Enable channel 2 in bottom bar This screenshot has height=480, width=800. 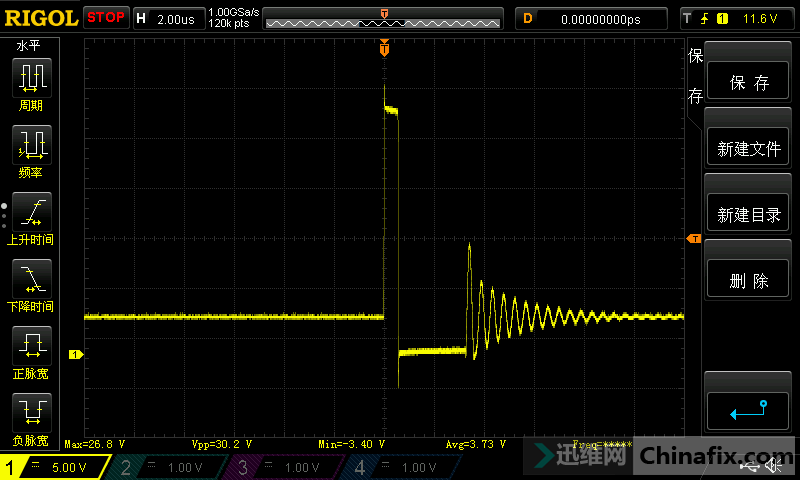pyautogui.click(x=168, y=467)
